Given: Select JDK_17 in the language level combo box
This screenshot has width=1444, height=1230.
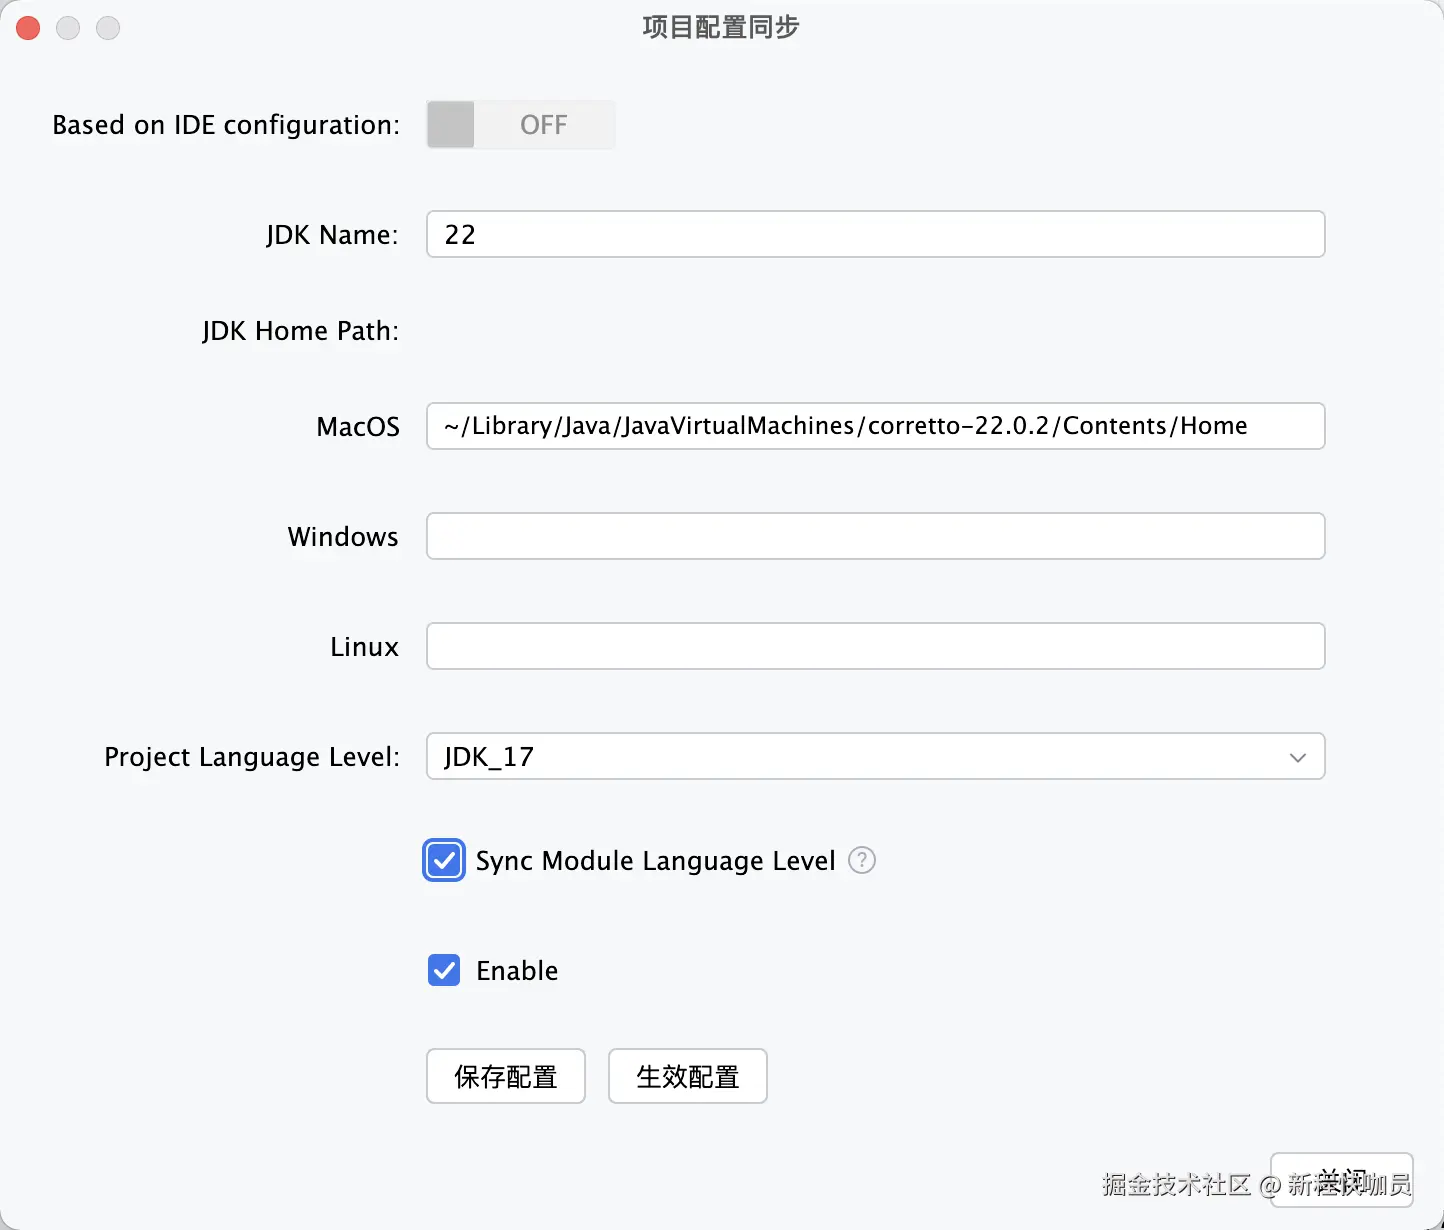Looking at the screenshot, I should point(874,757).
